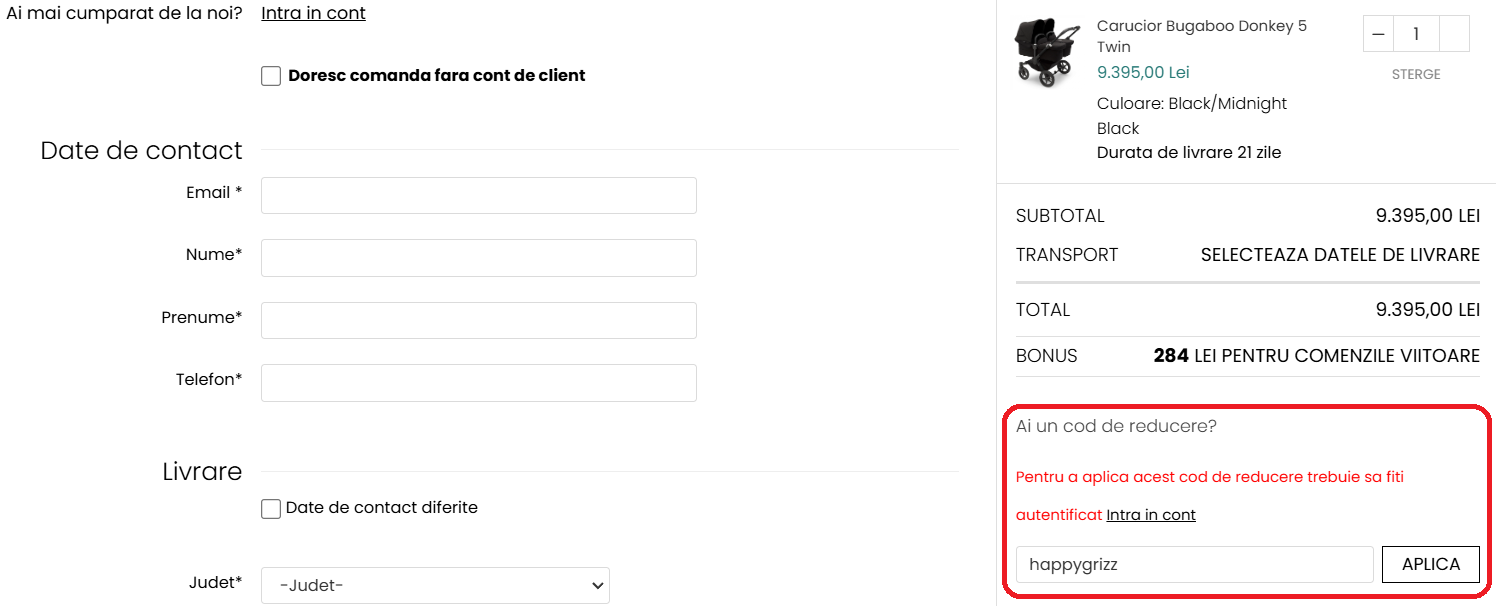Viewport: 1496px width, 606px height.
Task: Open the Judet county dropdown
Action: 435,585
